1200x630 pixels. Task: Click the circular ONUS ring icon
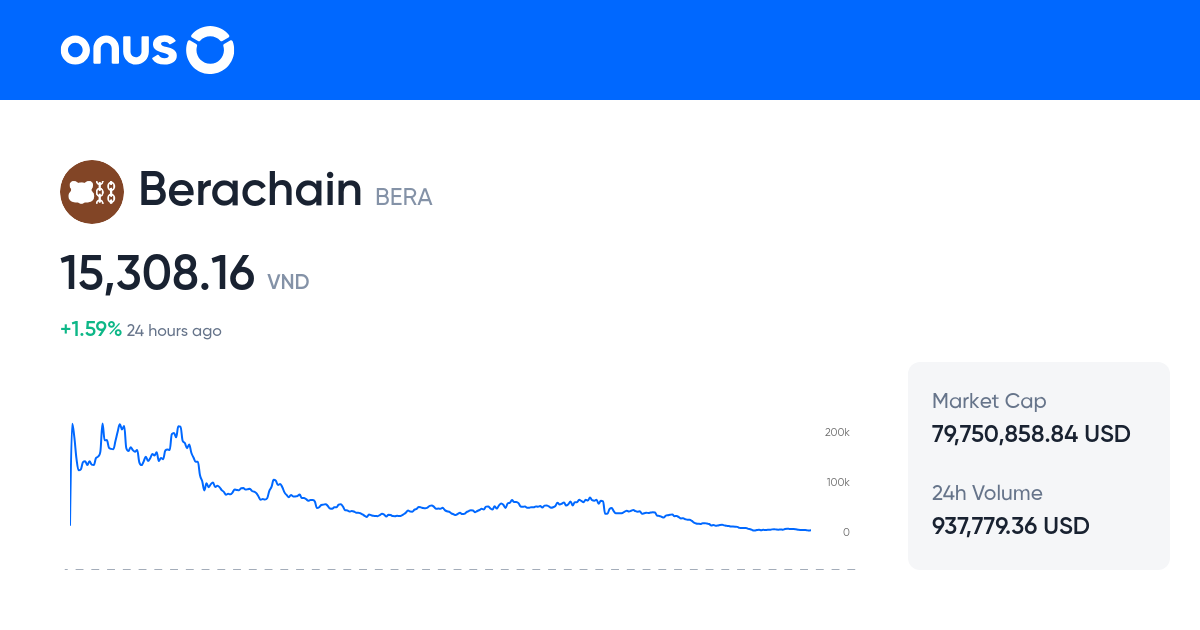[x=209, y=49]
